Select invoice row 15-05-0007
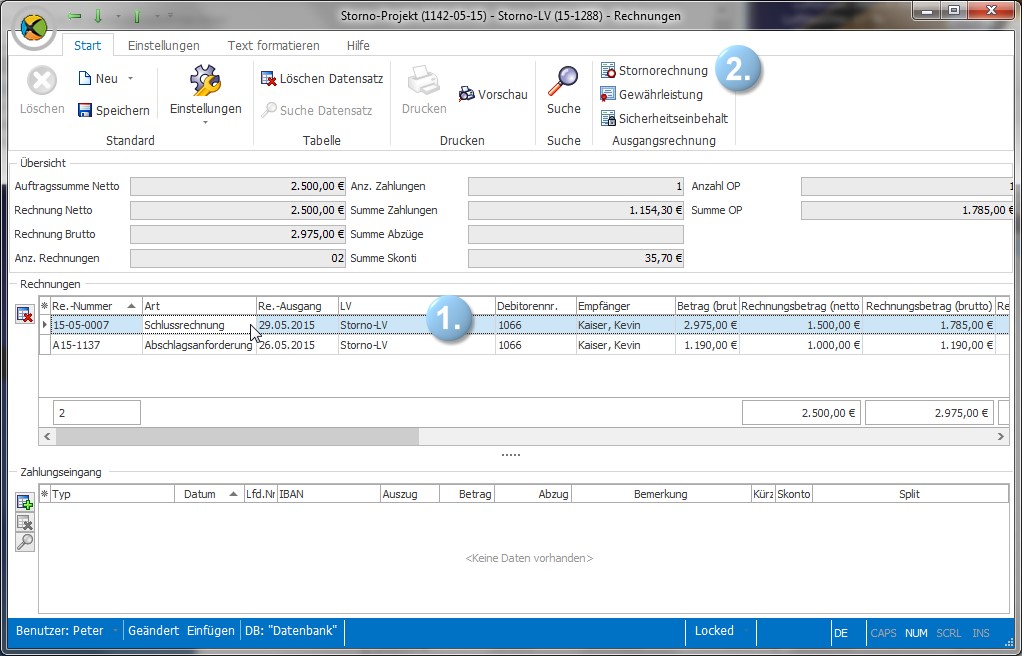 (x=524, y=325)
